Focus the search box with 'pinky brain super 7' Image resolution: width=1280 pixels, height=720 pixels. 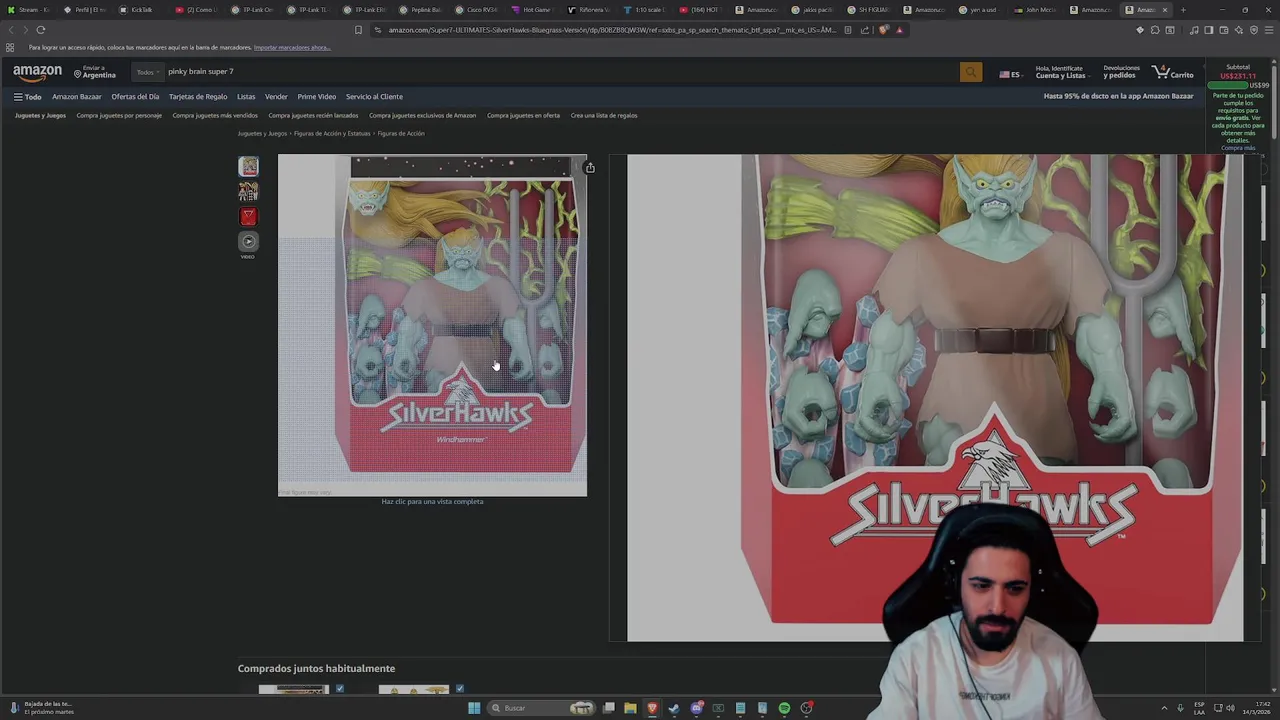560,72
